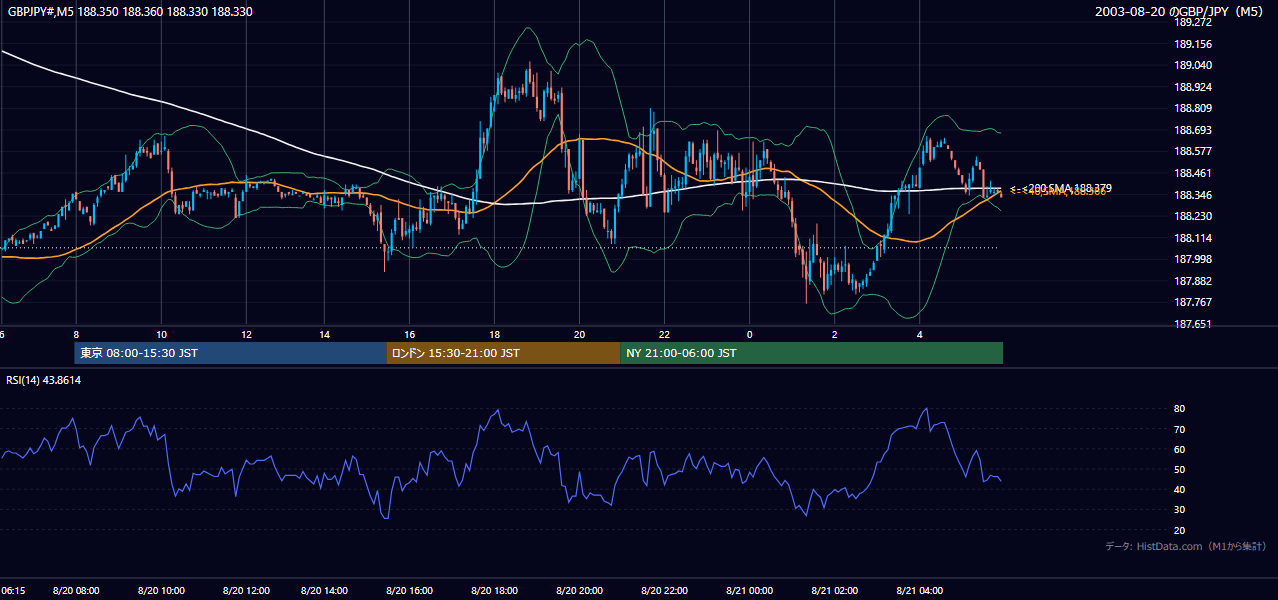Screen dimensions: 1278x600
Task: Click the 06:15 time axis label
Action: click(13, 591)
